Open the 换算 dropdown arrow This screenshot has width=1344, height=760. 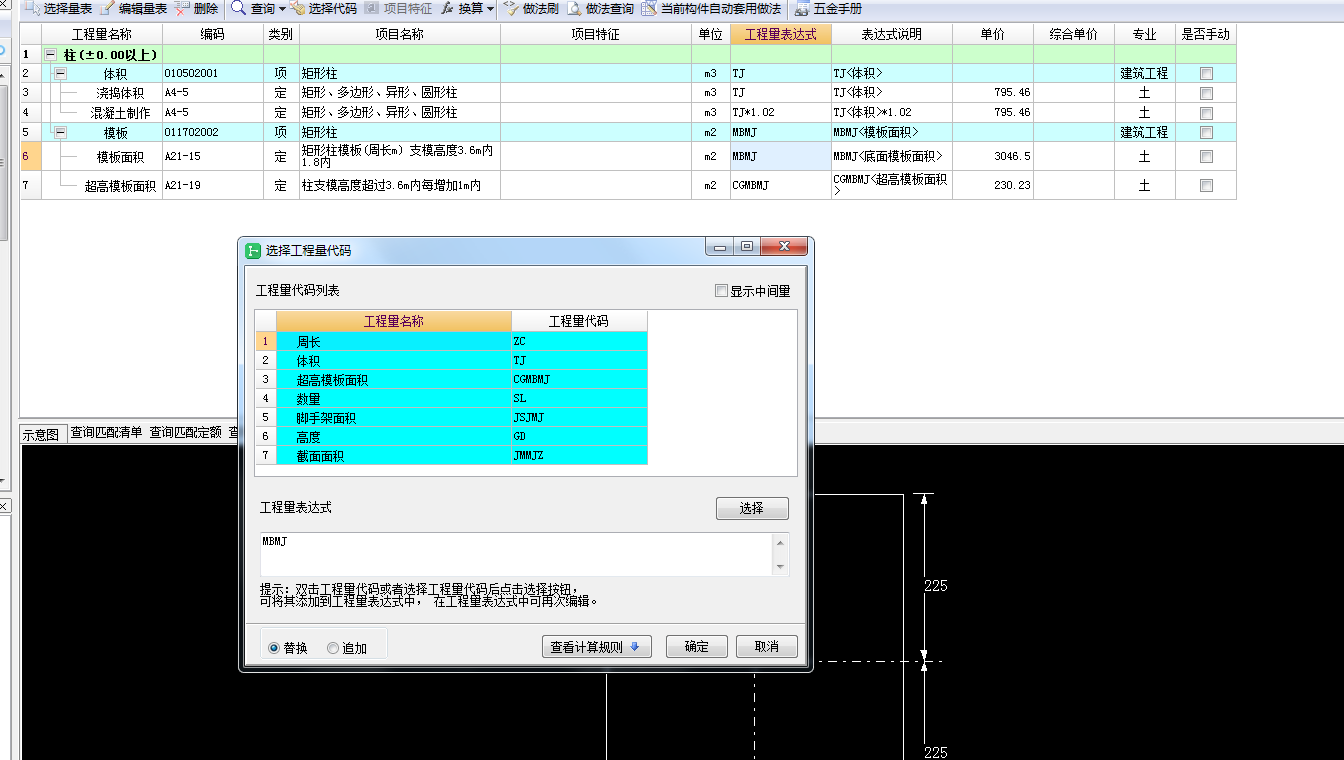tap(490, 9)
